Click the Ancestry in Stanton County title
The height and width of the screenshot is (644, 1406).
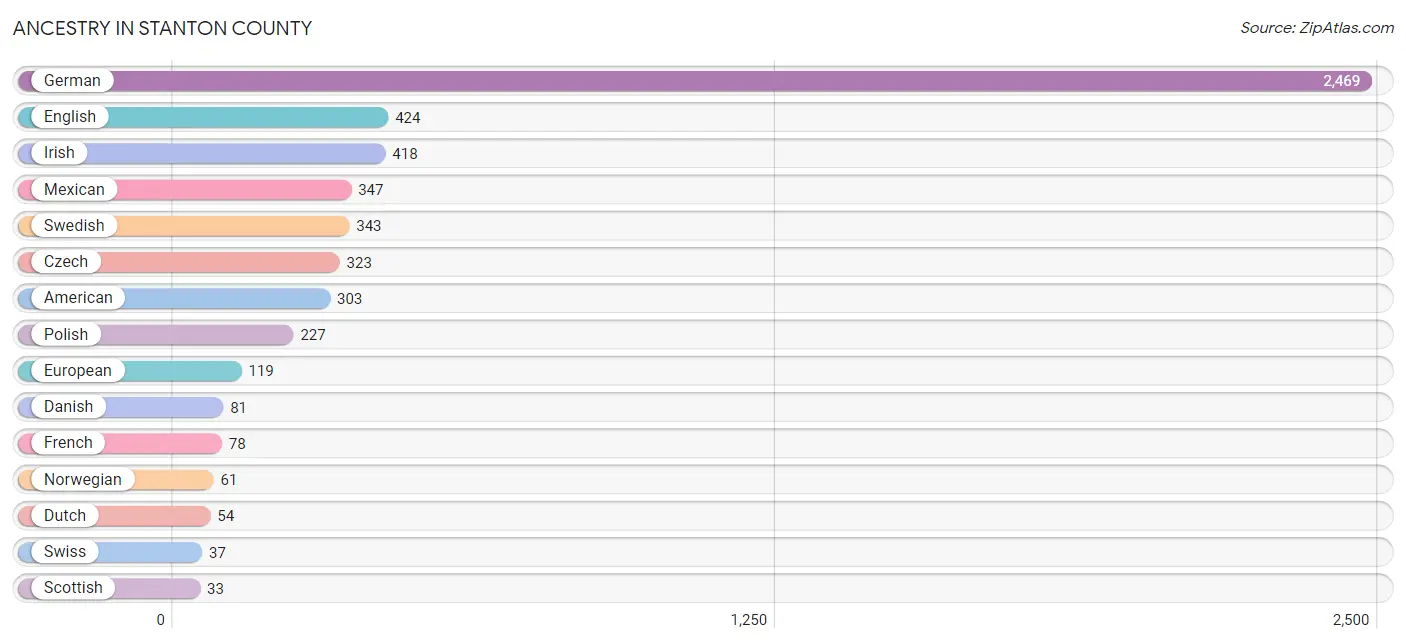[162, 28]
